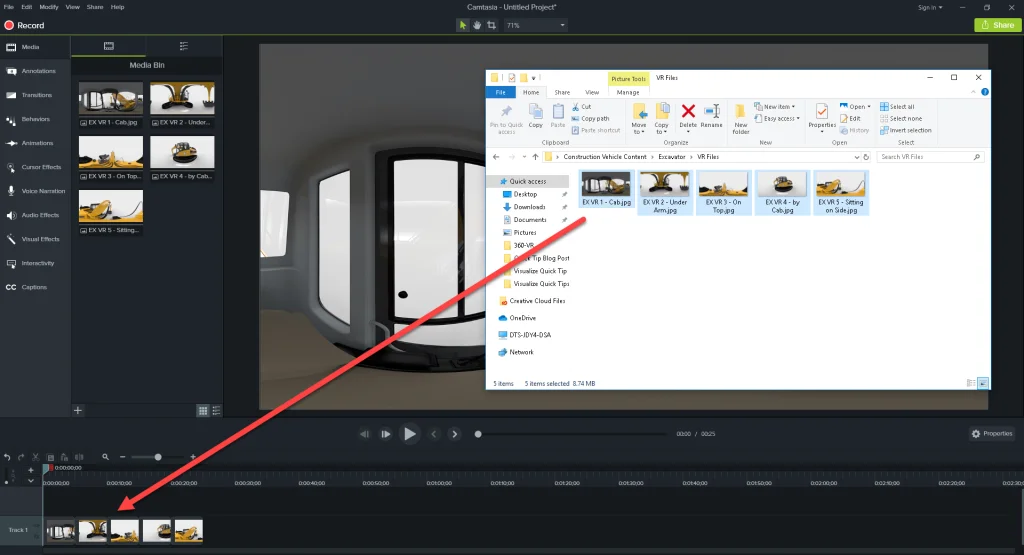Open the Modify menu
Image resolution: width=1024 pixels, height=555 pixels.
[48, 7]
